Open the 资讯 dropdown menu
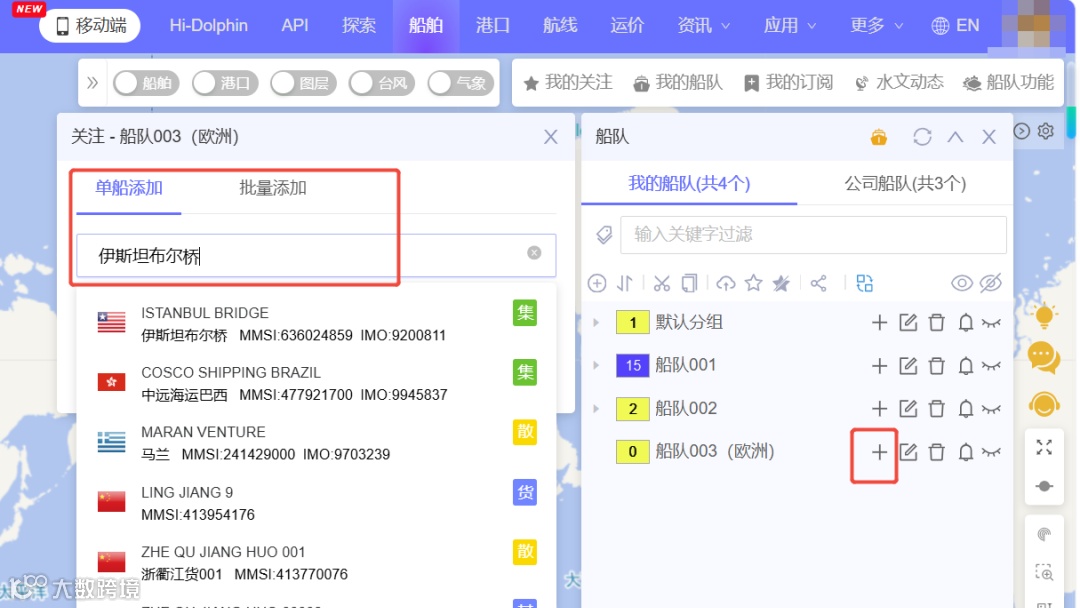Image resolution: width=1080 pixels, height=608 pixels. [x=703, y=25]
